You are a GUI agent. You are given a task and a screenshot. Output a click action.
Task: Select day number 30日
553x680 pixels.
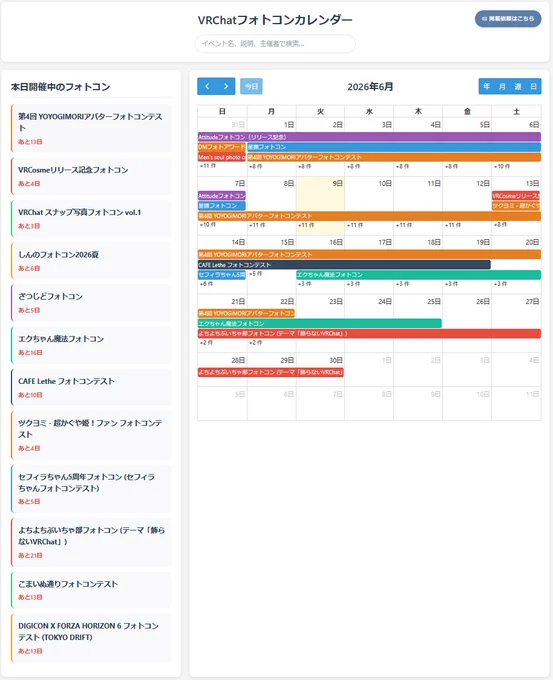click(x=336, y=360)
